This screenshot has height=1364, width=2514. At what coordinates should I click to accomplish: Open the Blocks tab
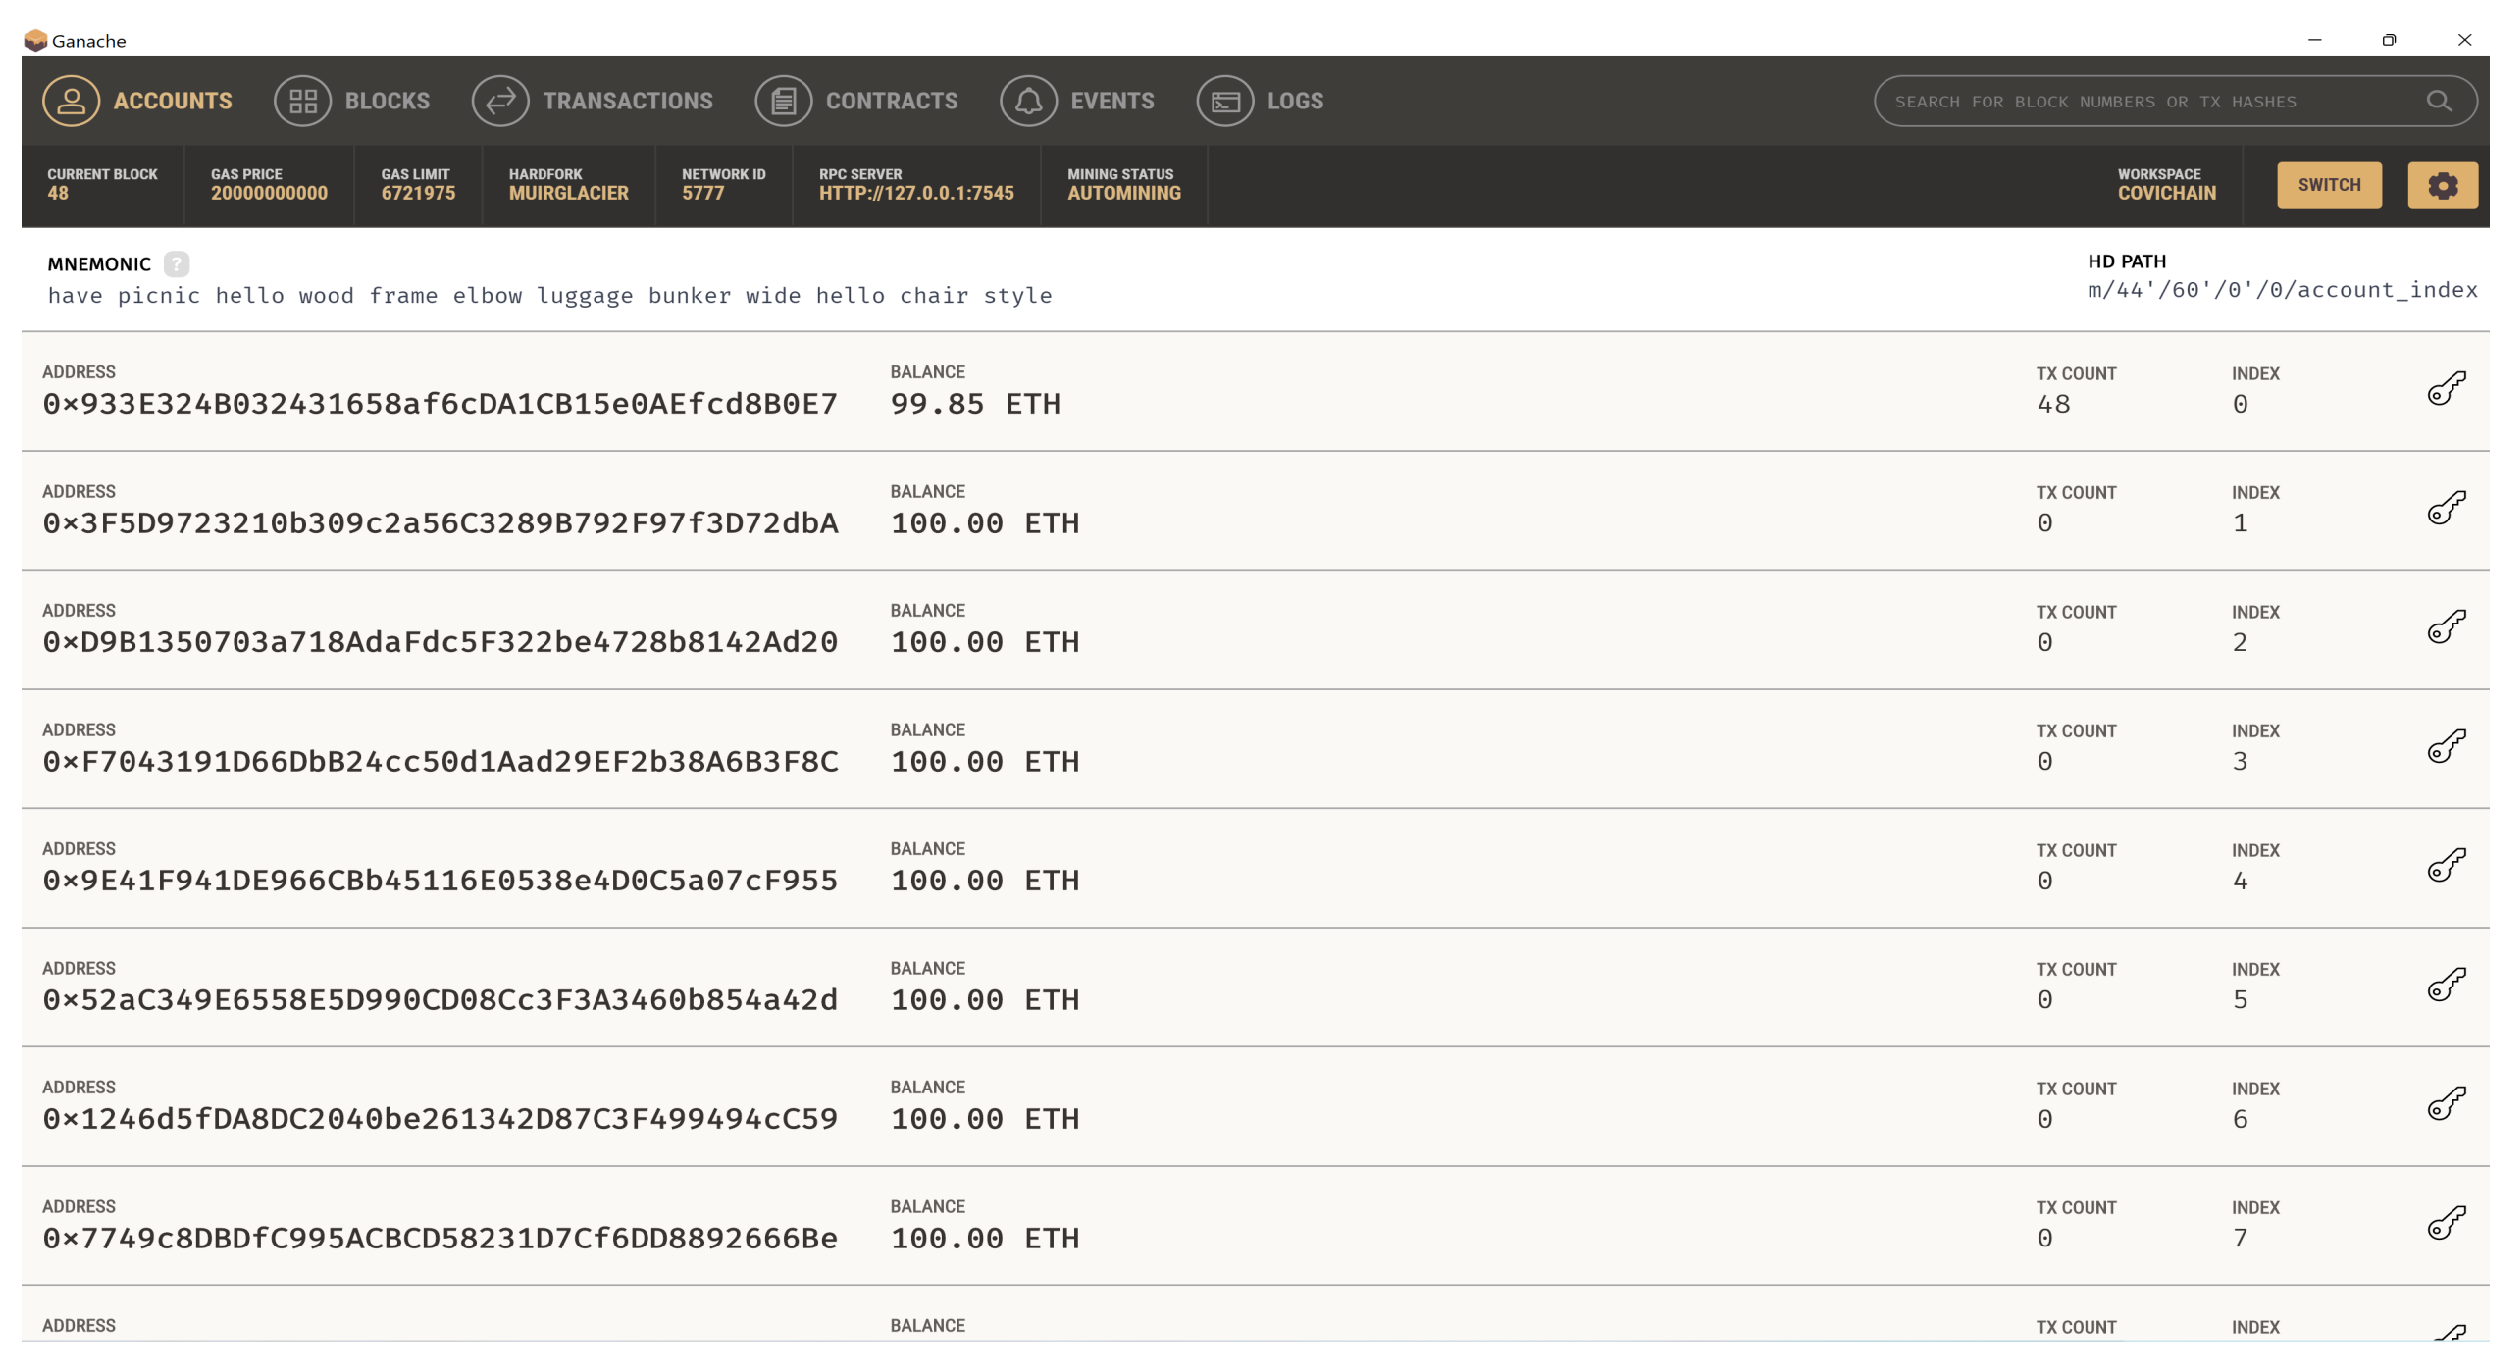coord(352,101)
